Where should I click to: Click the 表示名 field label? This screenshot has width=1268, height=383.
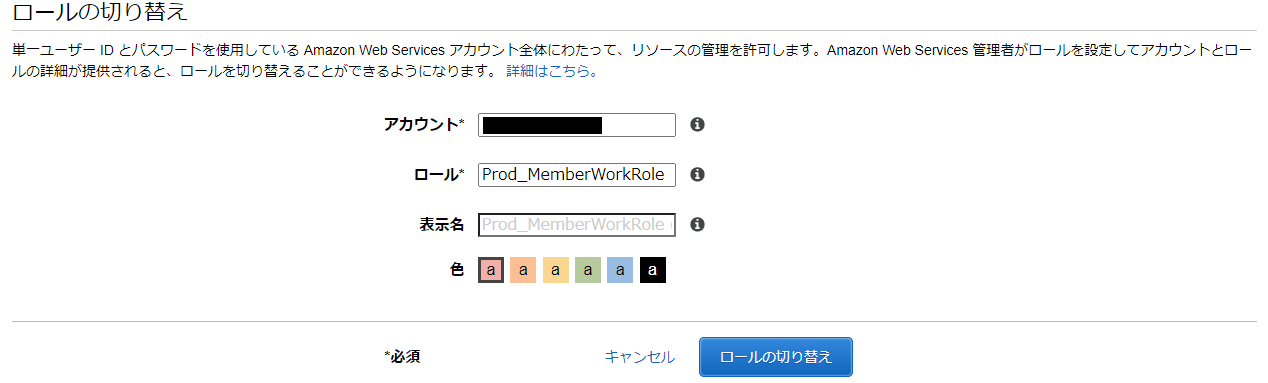click(x=441, y=225)
